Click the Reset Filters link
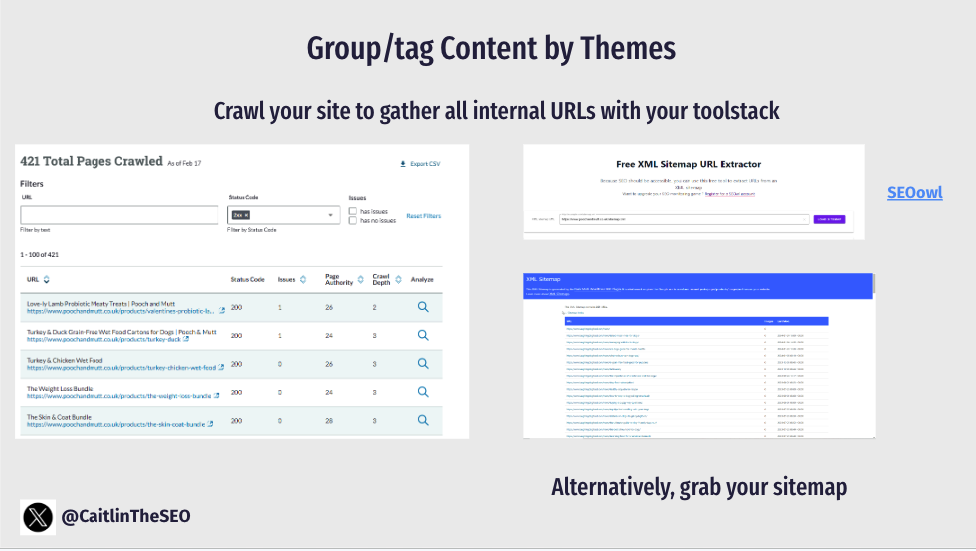976x551 pixels. [x=423, y=216]
